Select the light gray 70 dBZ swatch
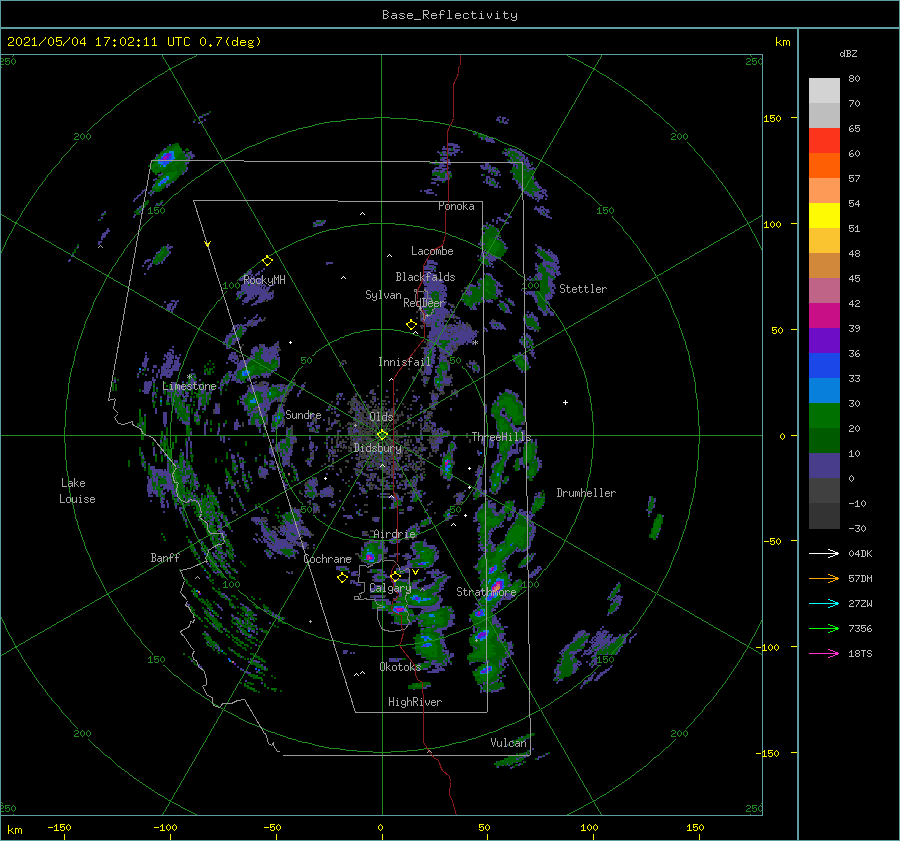 [824, 91]
